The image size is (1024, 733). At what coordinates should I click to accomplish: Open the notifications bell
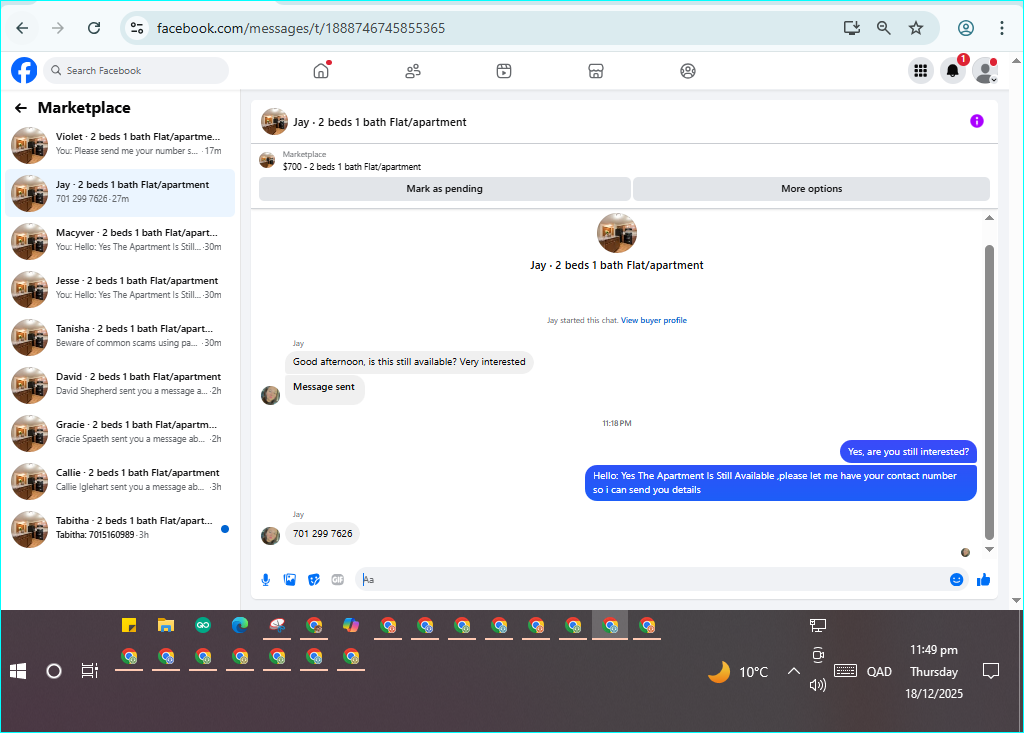953,71
